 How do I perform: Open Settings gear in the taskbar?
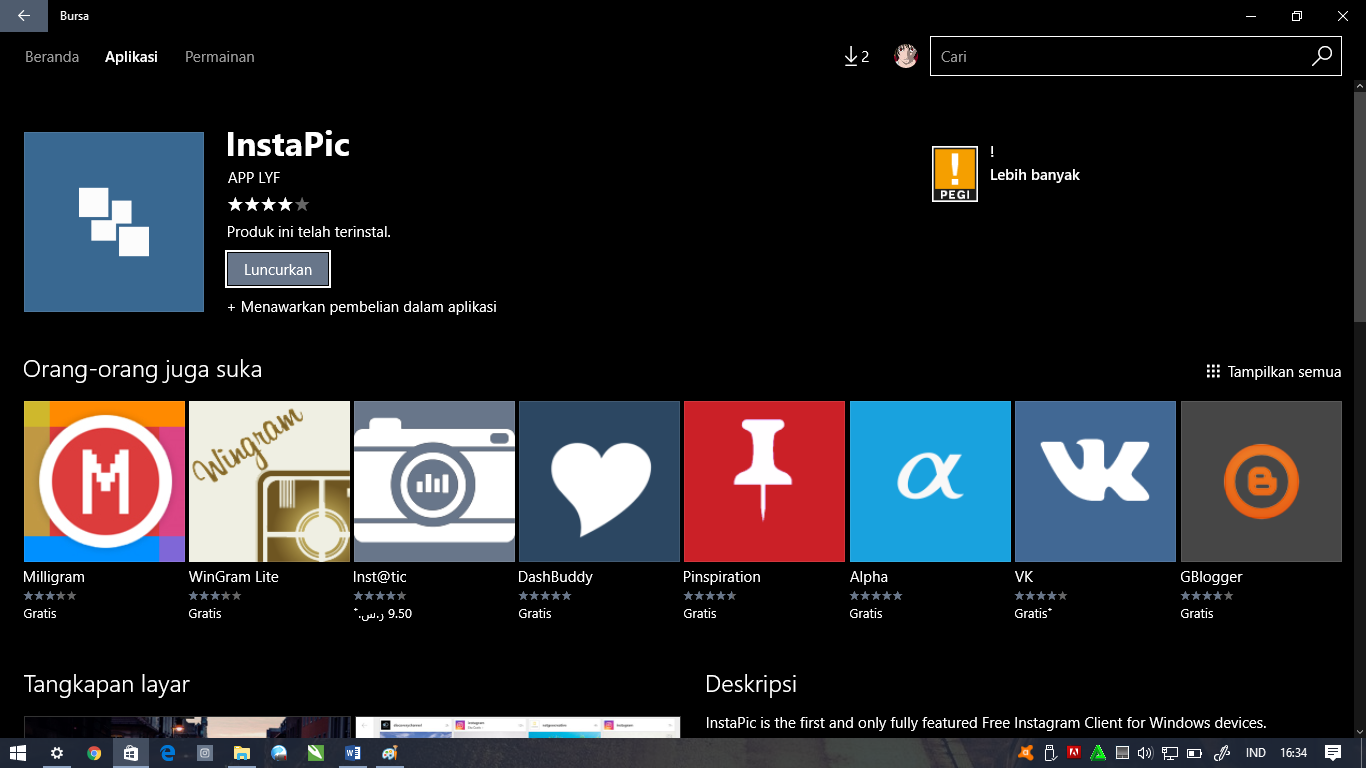(x=57, y=753)
